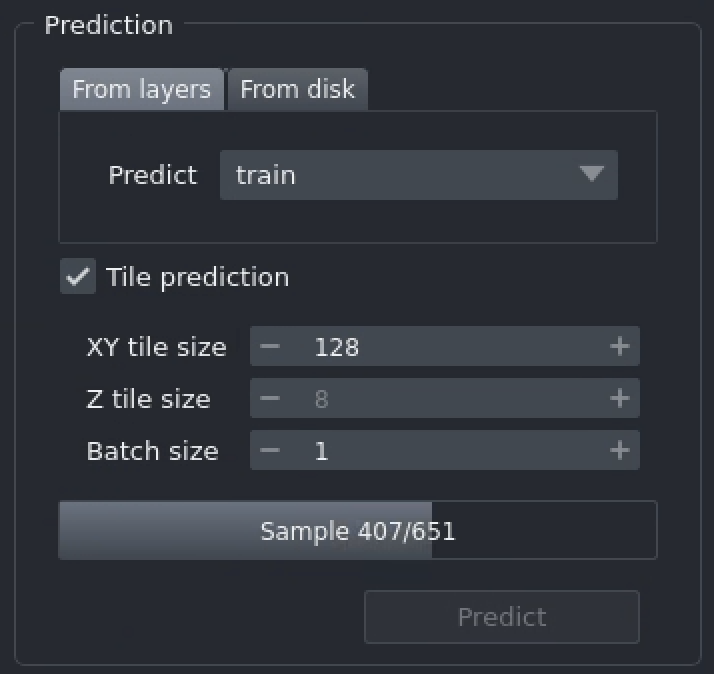Screen dimensions: 714x674
Task: Decrease the Batch size value
Action: 270,451
